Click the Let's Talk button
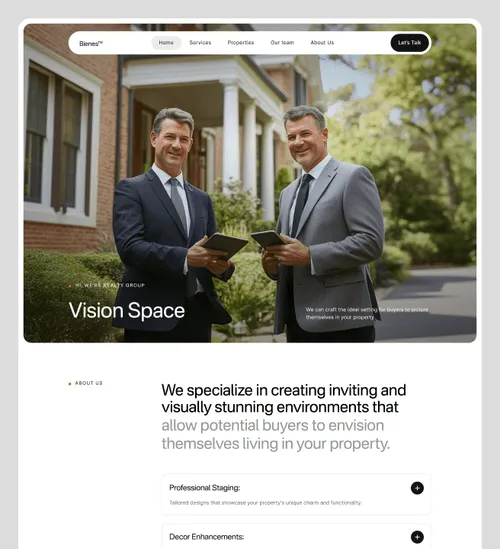The image size is (500, 549). 409,43
